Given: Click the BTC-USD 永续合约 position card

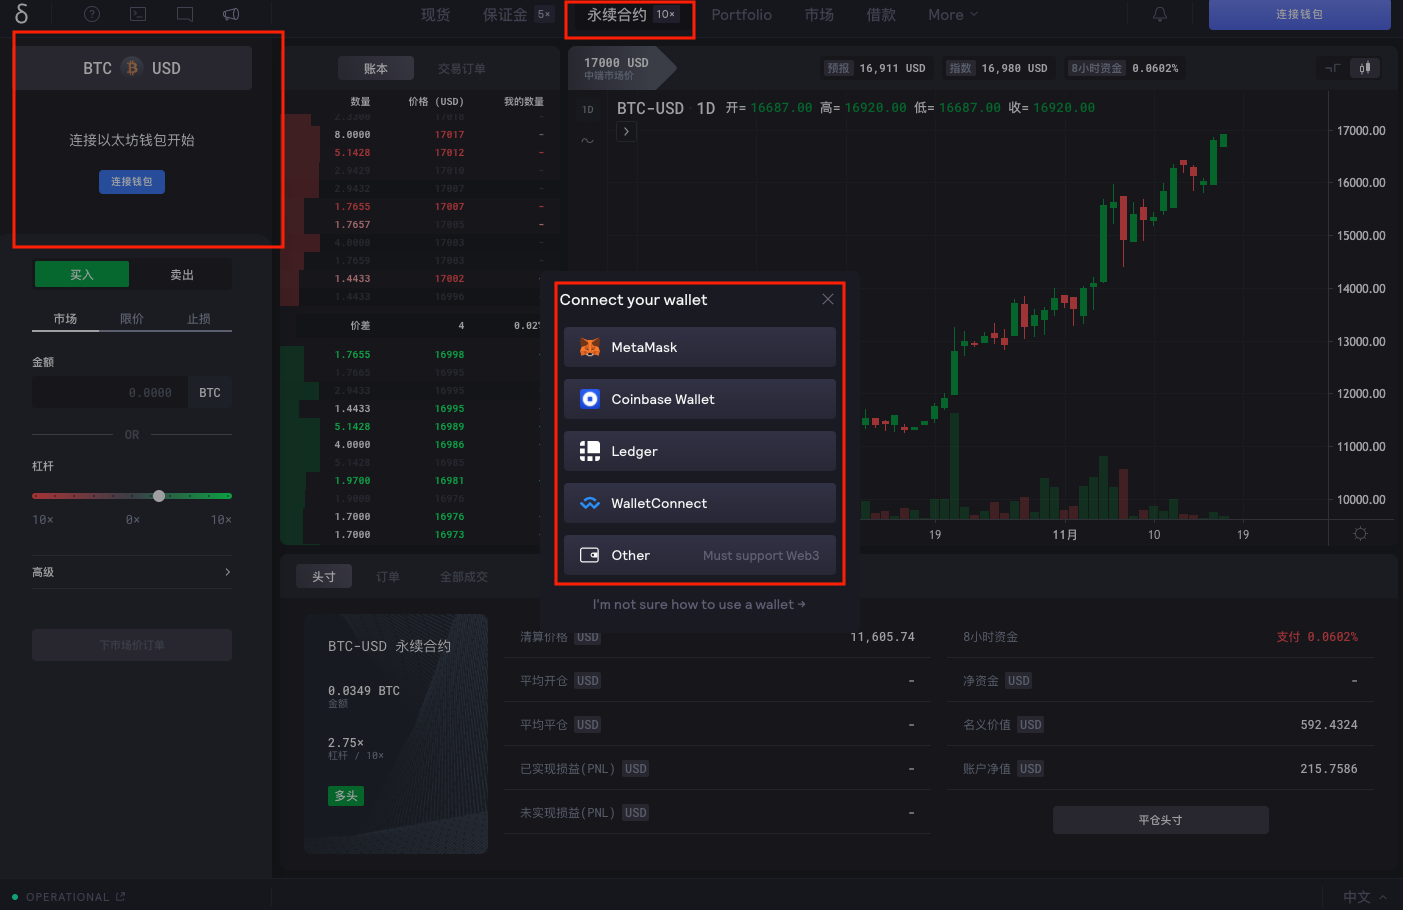Looking at the screenshot, I should 396,734.
